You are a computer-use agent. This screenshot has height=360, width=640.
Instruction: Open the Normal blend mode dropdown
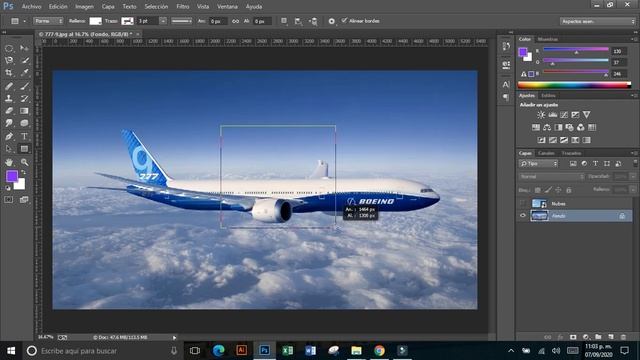click(551, 177)
